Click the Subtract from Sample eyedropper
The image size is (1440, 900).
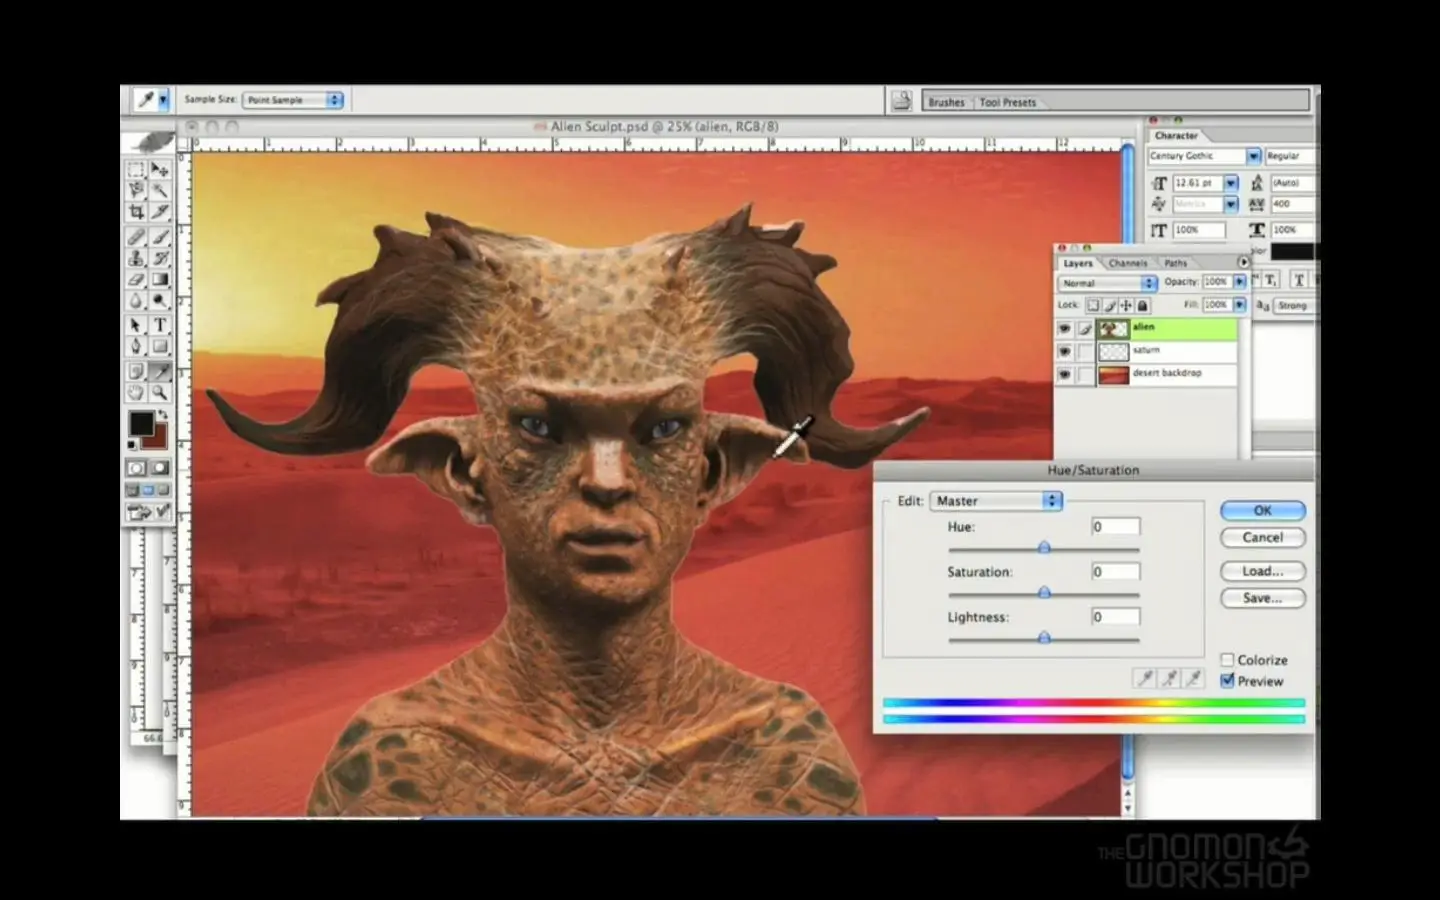[1193, 678]
